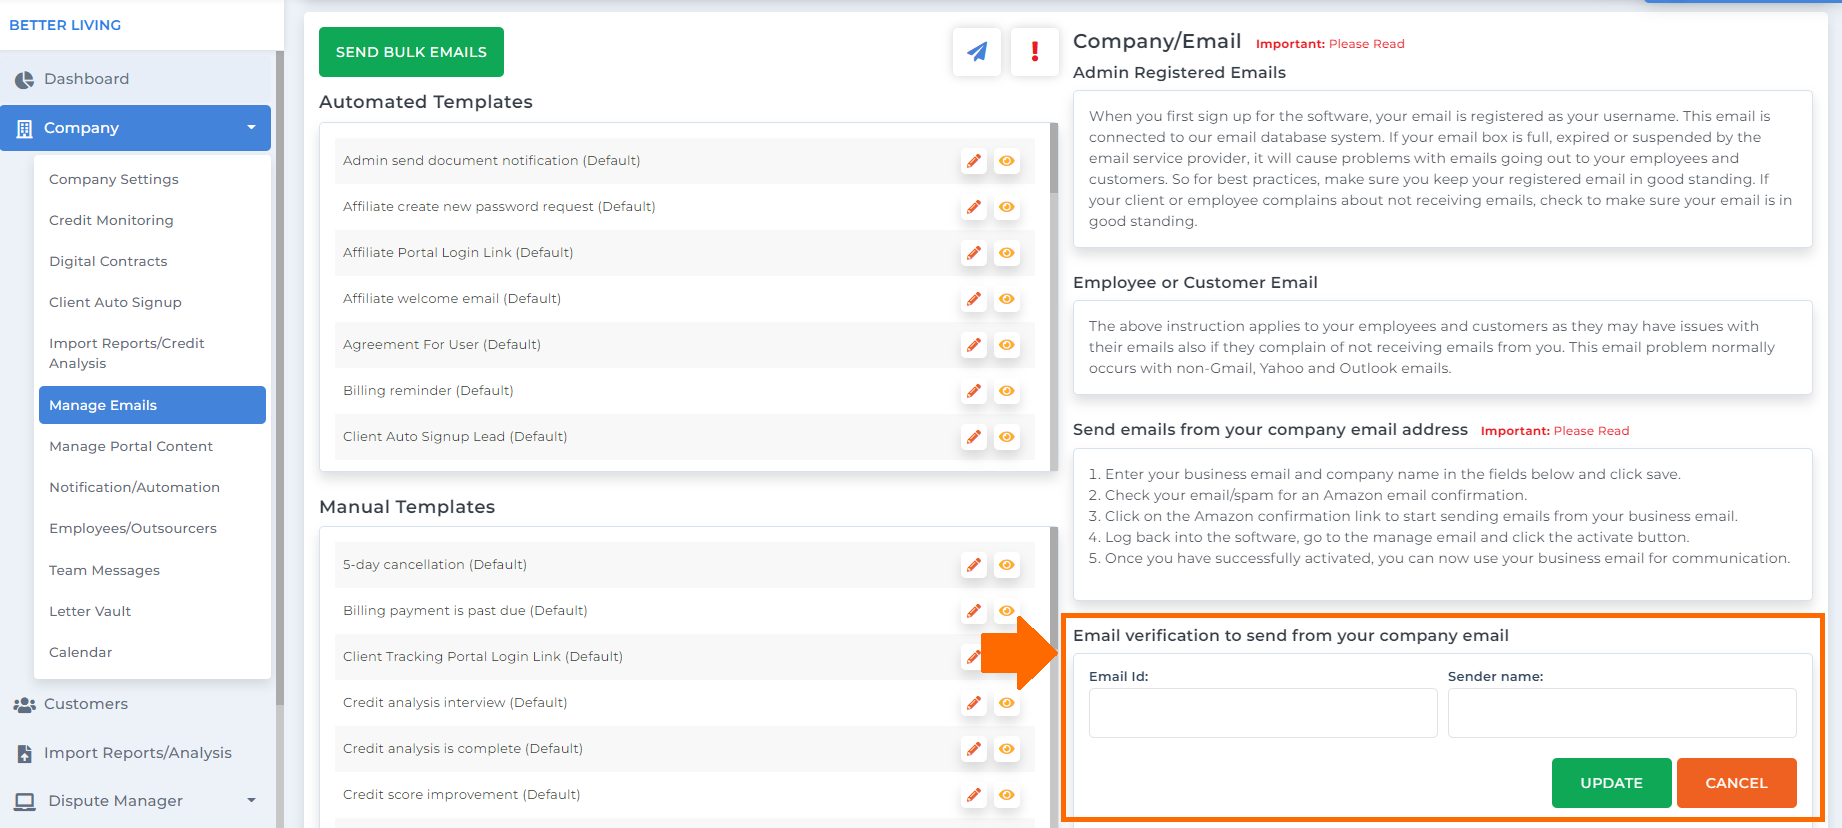Go to Notification/Automation page
Viewport: 1842px width, 828px height.
134,487
